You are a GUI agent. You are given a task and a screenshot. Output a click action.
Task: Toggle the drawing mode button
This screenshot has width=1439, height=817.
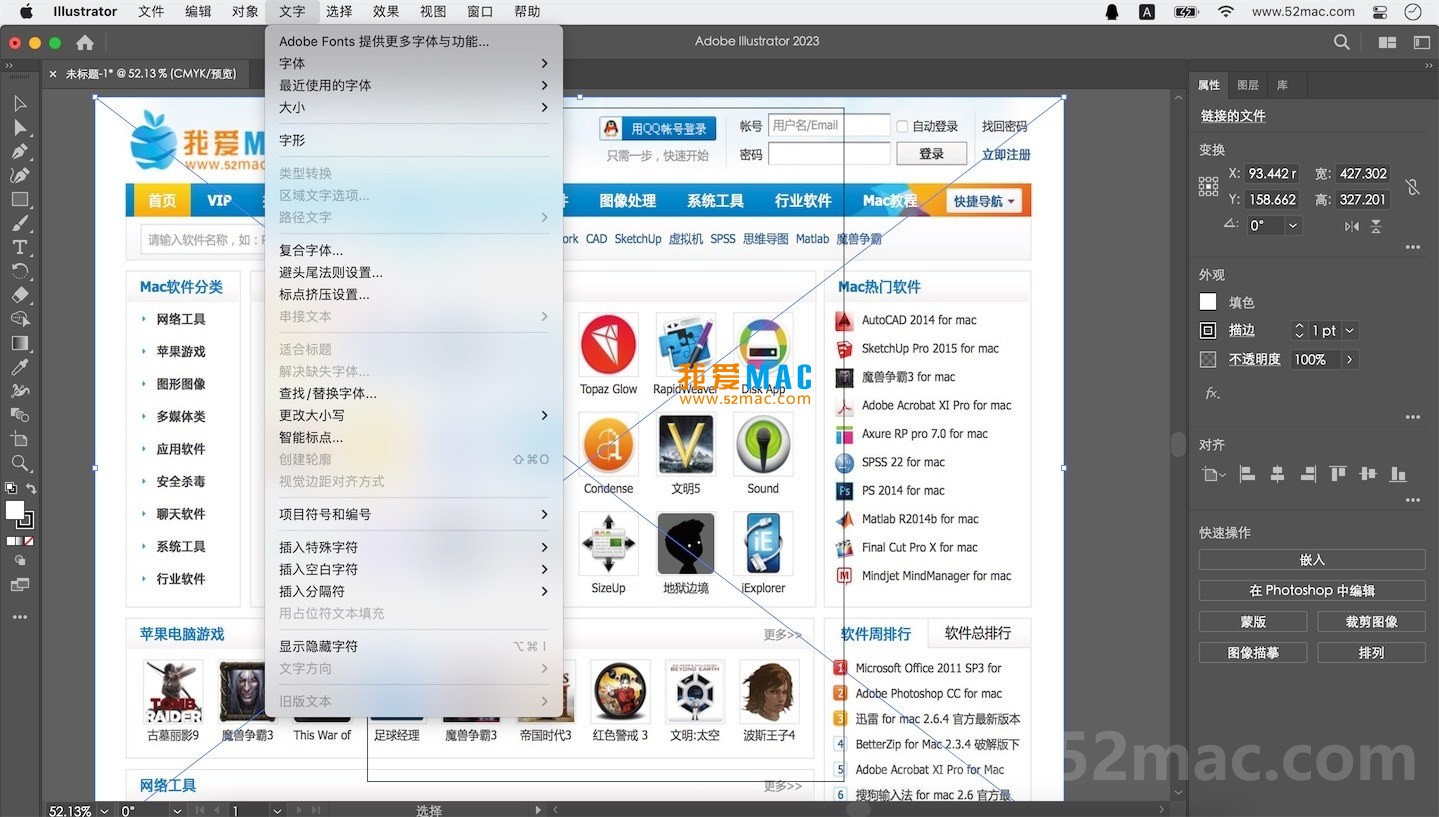pos(20,561)
